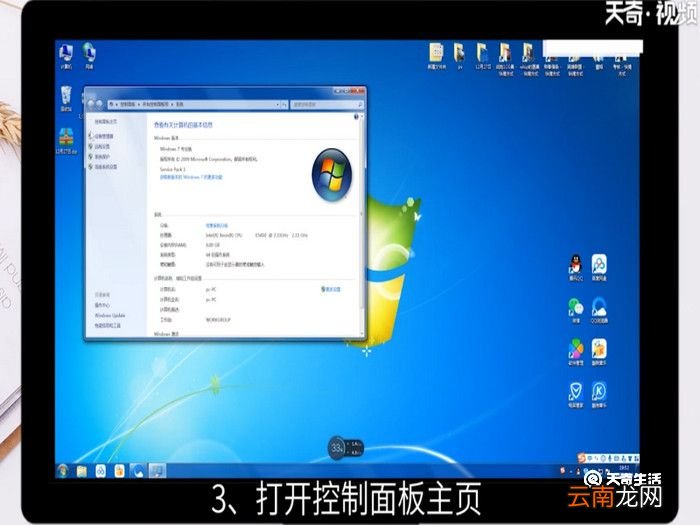Click the 更改设置 link with shield
The width and height of the screenshot is (700, 525).
coord(331,289)
